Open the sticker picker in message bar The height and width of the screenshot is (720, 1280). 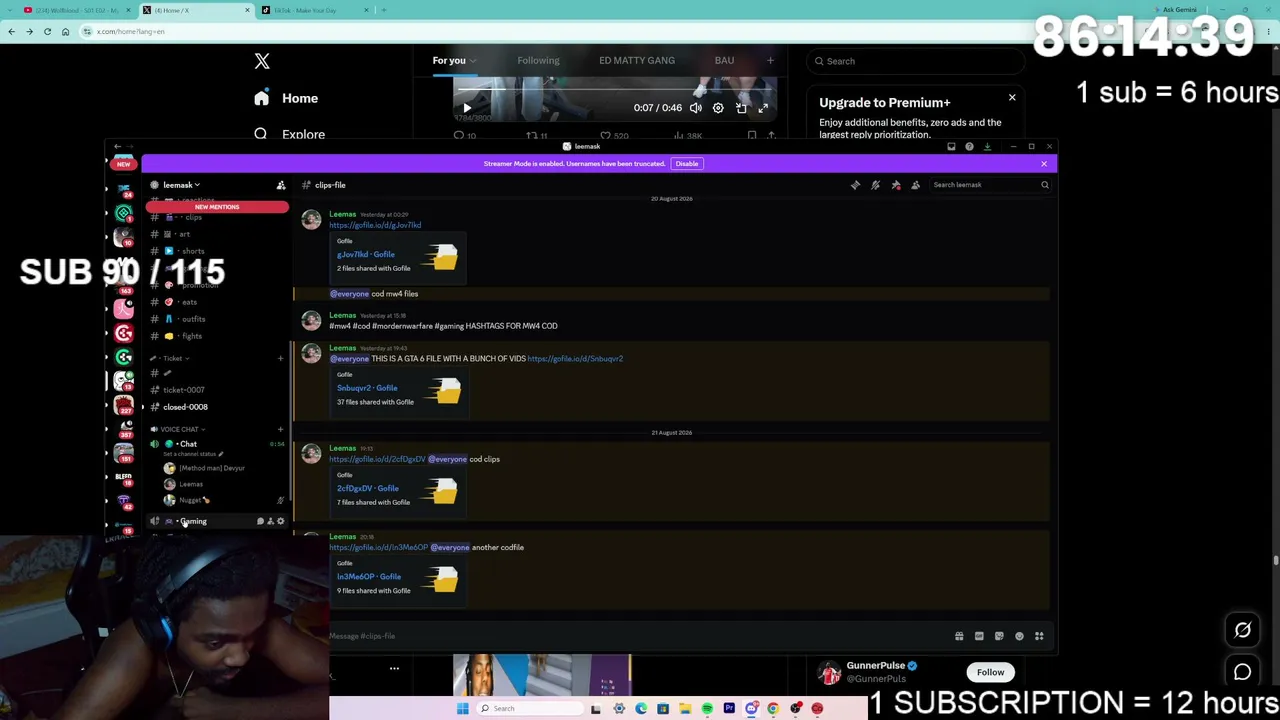(x=999, y=636)
